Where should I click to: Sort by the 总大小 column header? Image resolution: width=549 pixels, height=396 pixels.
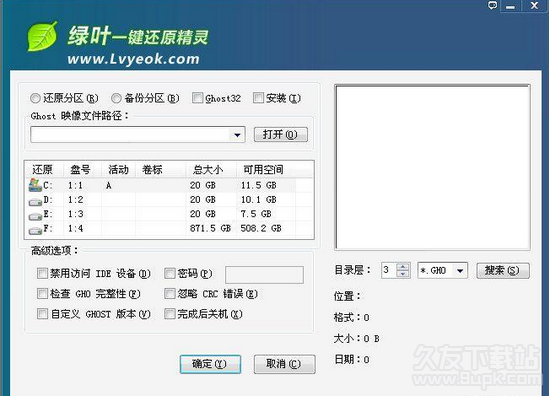pyautogui.click(x=211, y=170)
